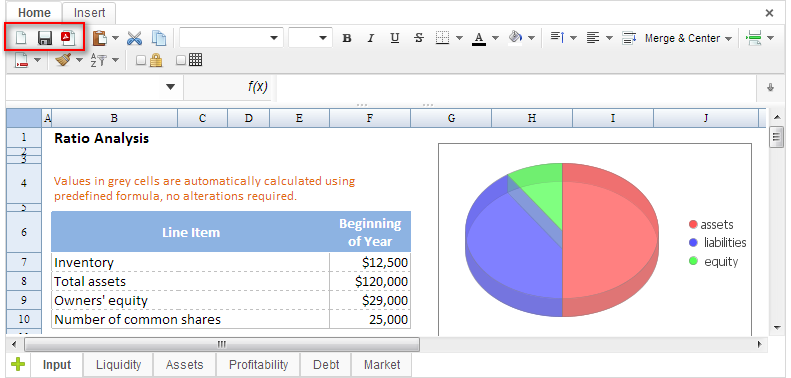Export the spreadsheet to PDF
Viewport: 791px width, 378px height.
[x=68, y=38]
